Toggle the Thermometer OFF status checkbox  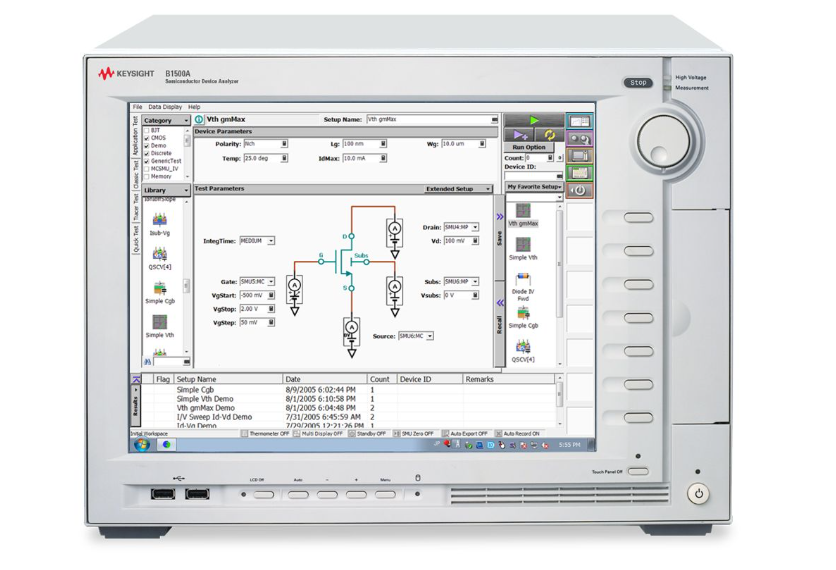245,434
